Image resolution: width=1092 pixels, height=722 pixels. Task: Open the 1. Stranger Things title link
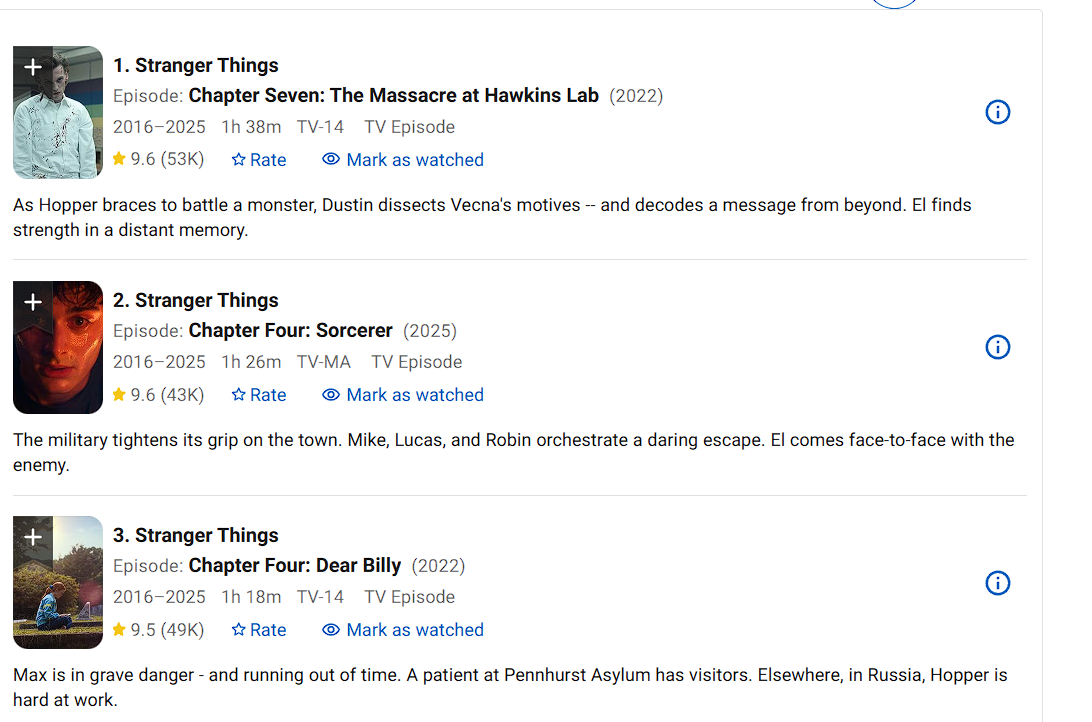(196, 66)
